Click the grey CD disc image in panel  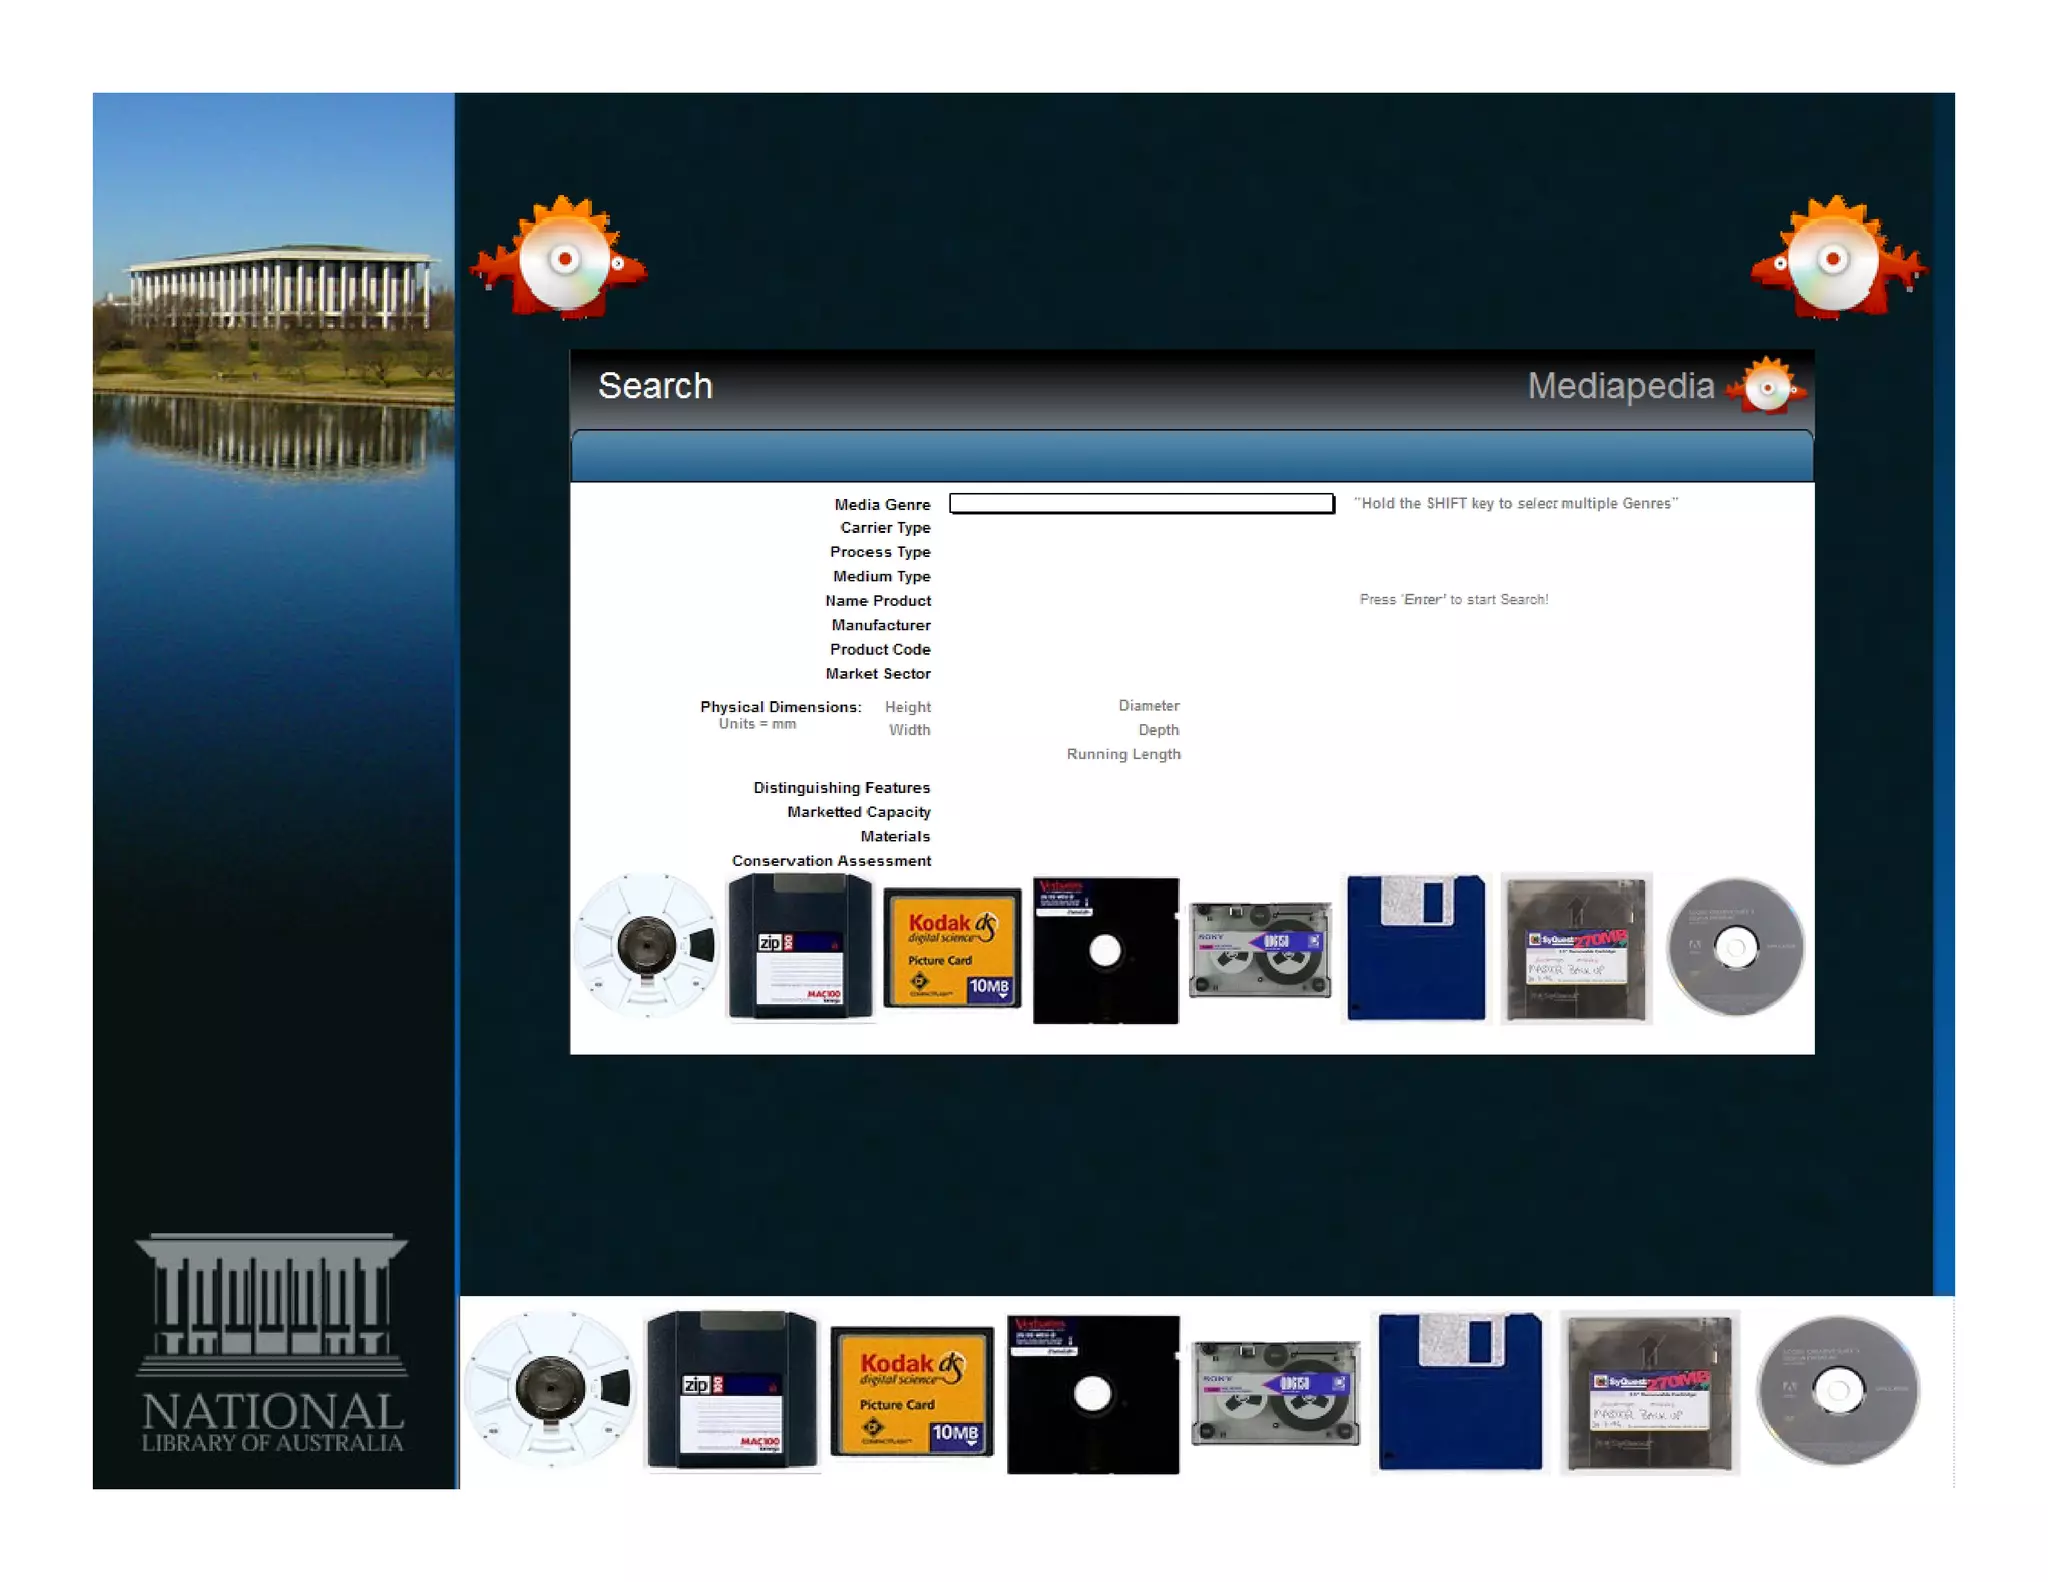click(x=1735, y=946)
